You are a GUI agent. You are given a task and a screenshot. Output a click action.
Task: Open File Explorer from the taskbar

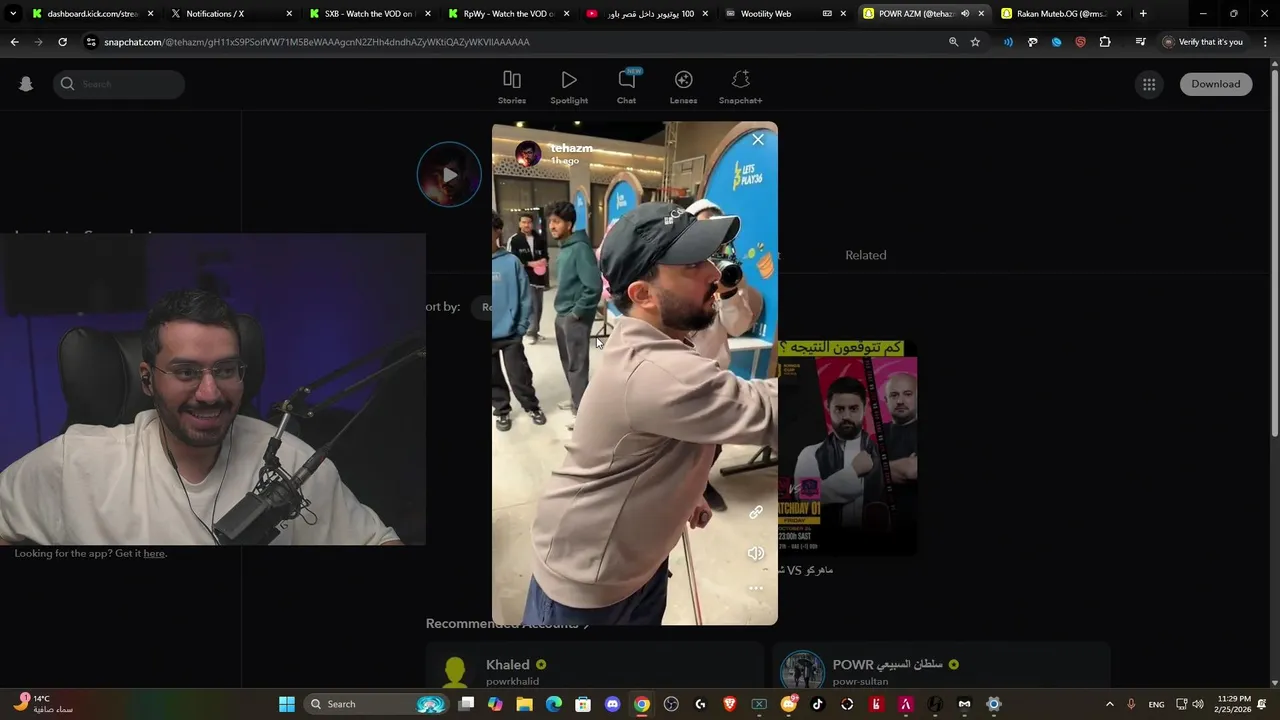pos(524,704)
